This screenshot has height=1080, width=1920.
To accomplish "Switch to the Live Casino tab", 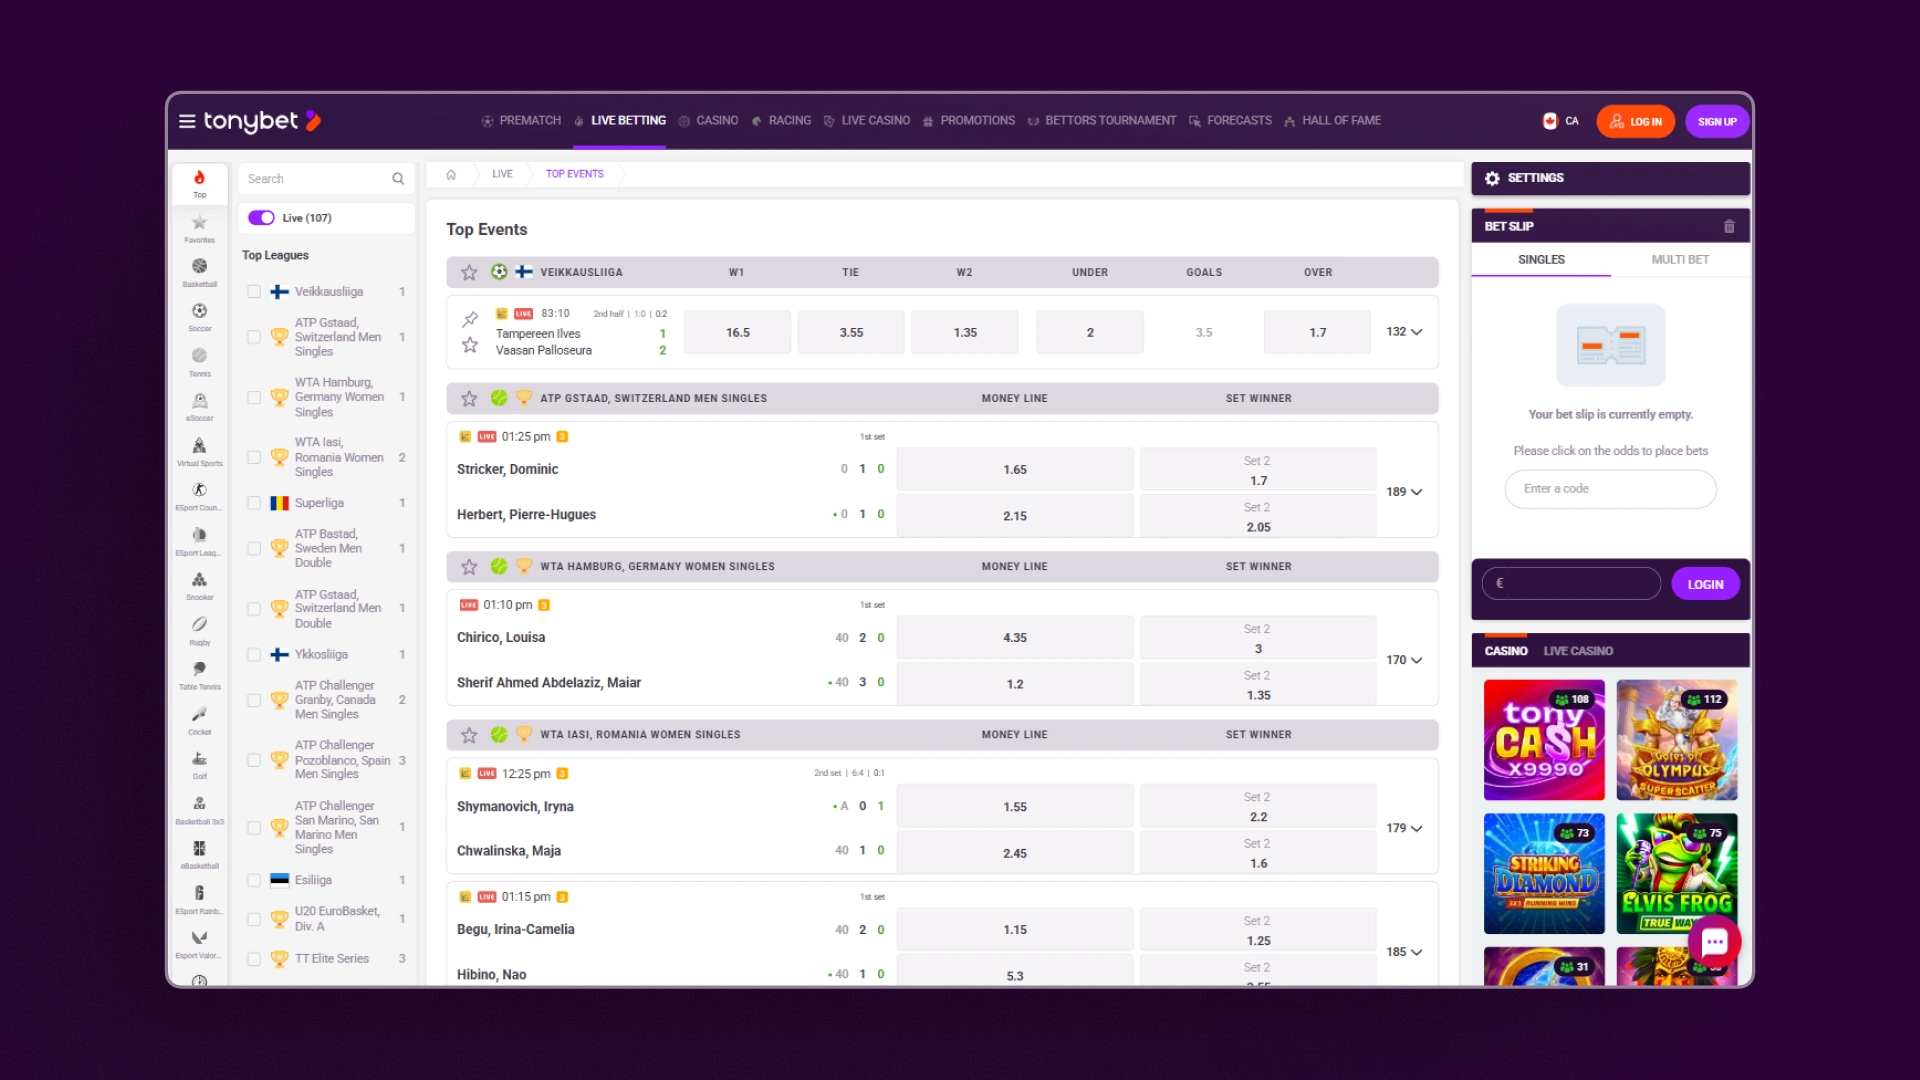I will (1578, 651).
